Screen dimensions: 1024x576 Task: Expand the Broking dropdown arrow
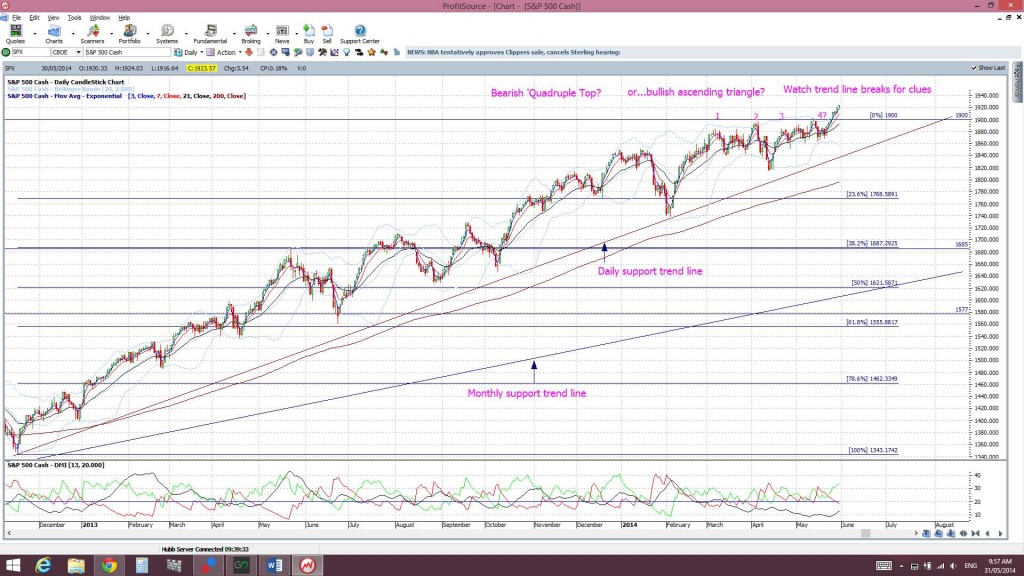click(267, 34)
